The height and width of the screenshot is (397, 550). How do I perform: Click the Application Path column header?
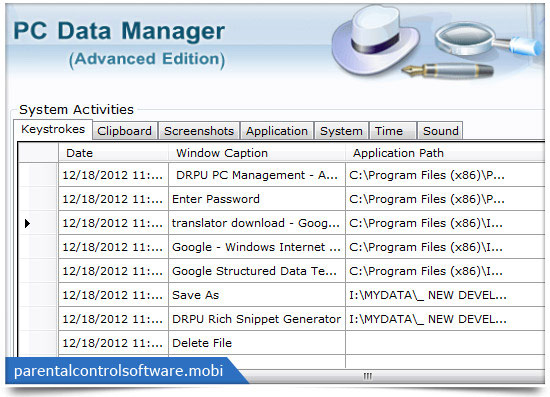click(445, 153)
